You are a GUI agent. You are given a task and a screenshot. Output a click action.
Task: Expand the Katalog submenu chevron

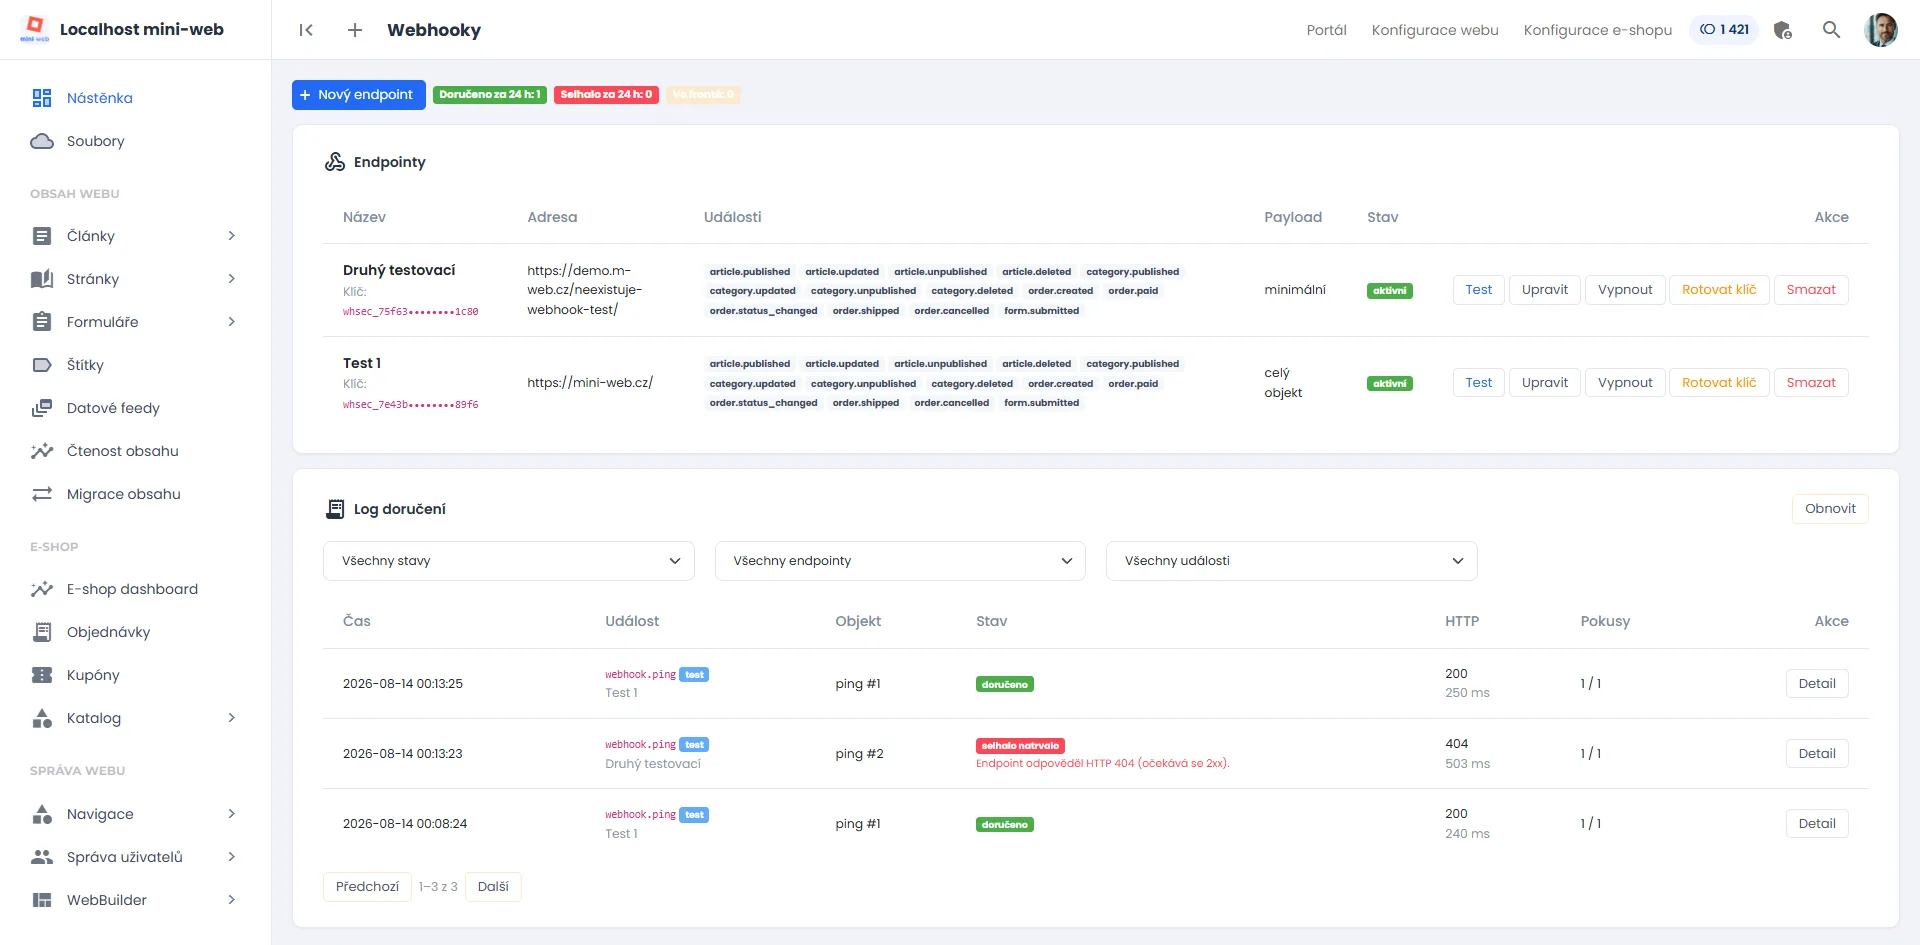pos(231,718)
